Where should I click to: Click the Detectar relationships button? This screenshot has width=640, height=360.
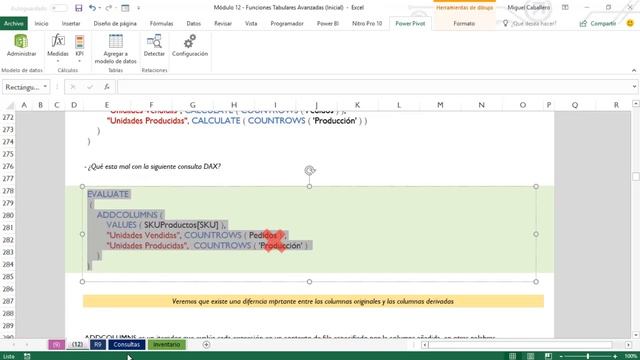(x=154, y=45)
